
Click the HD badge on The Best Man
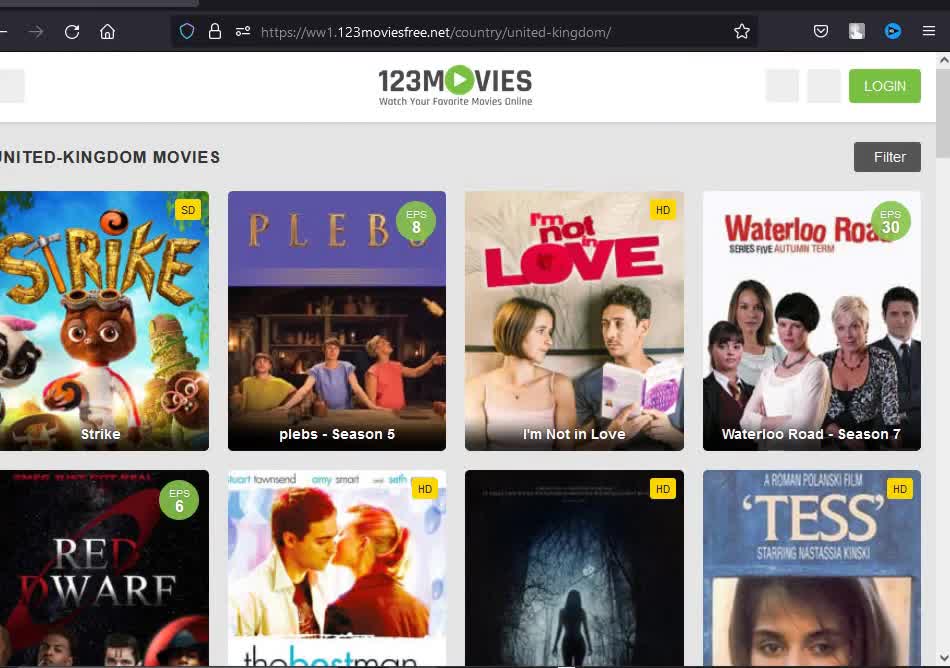[x=425, y=489]
